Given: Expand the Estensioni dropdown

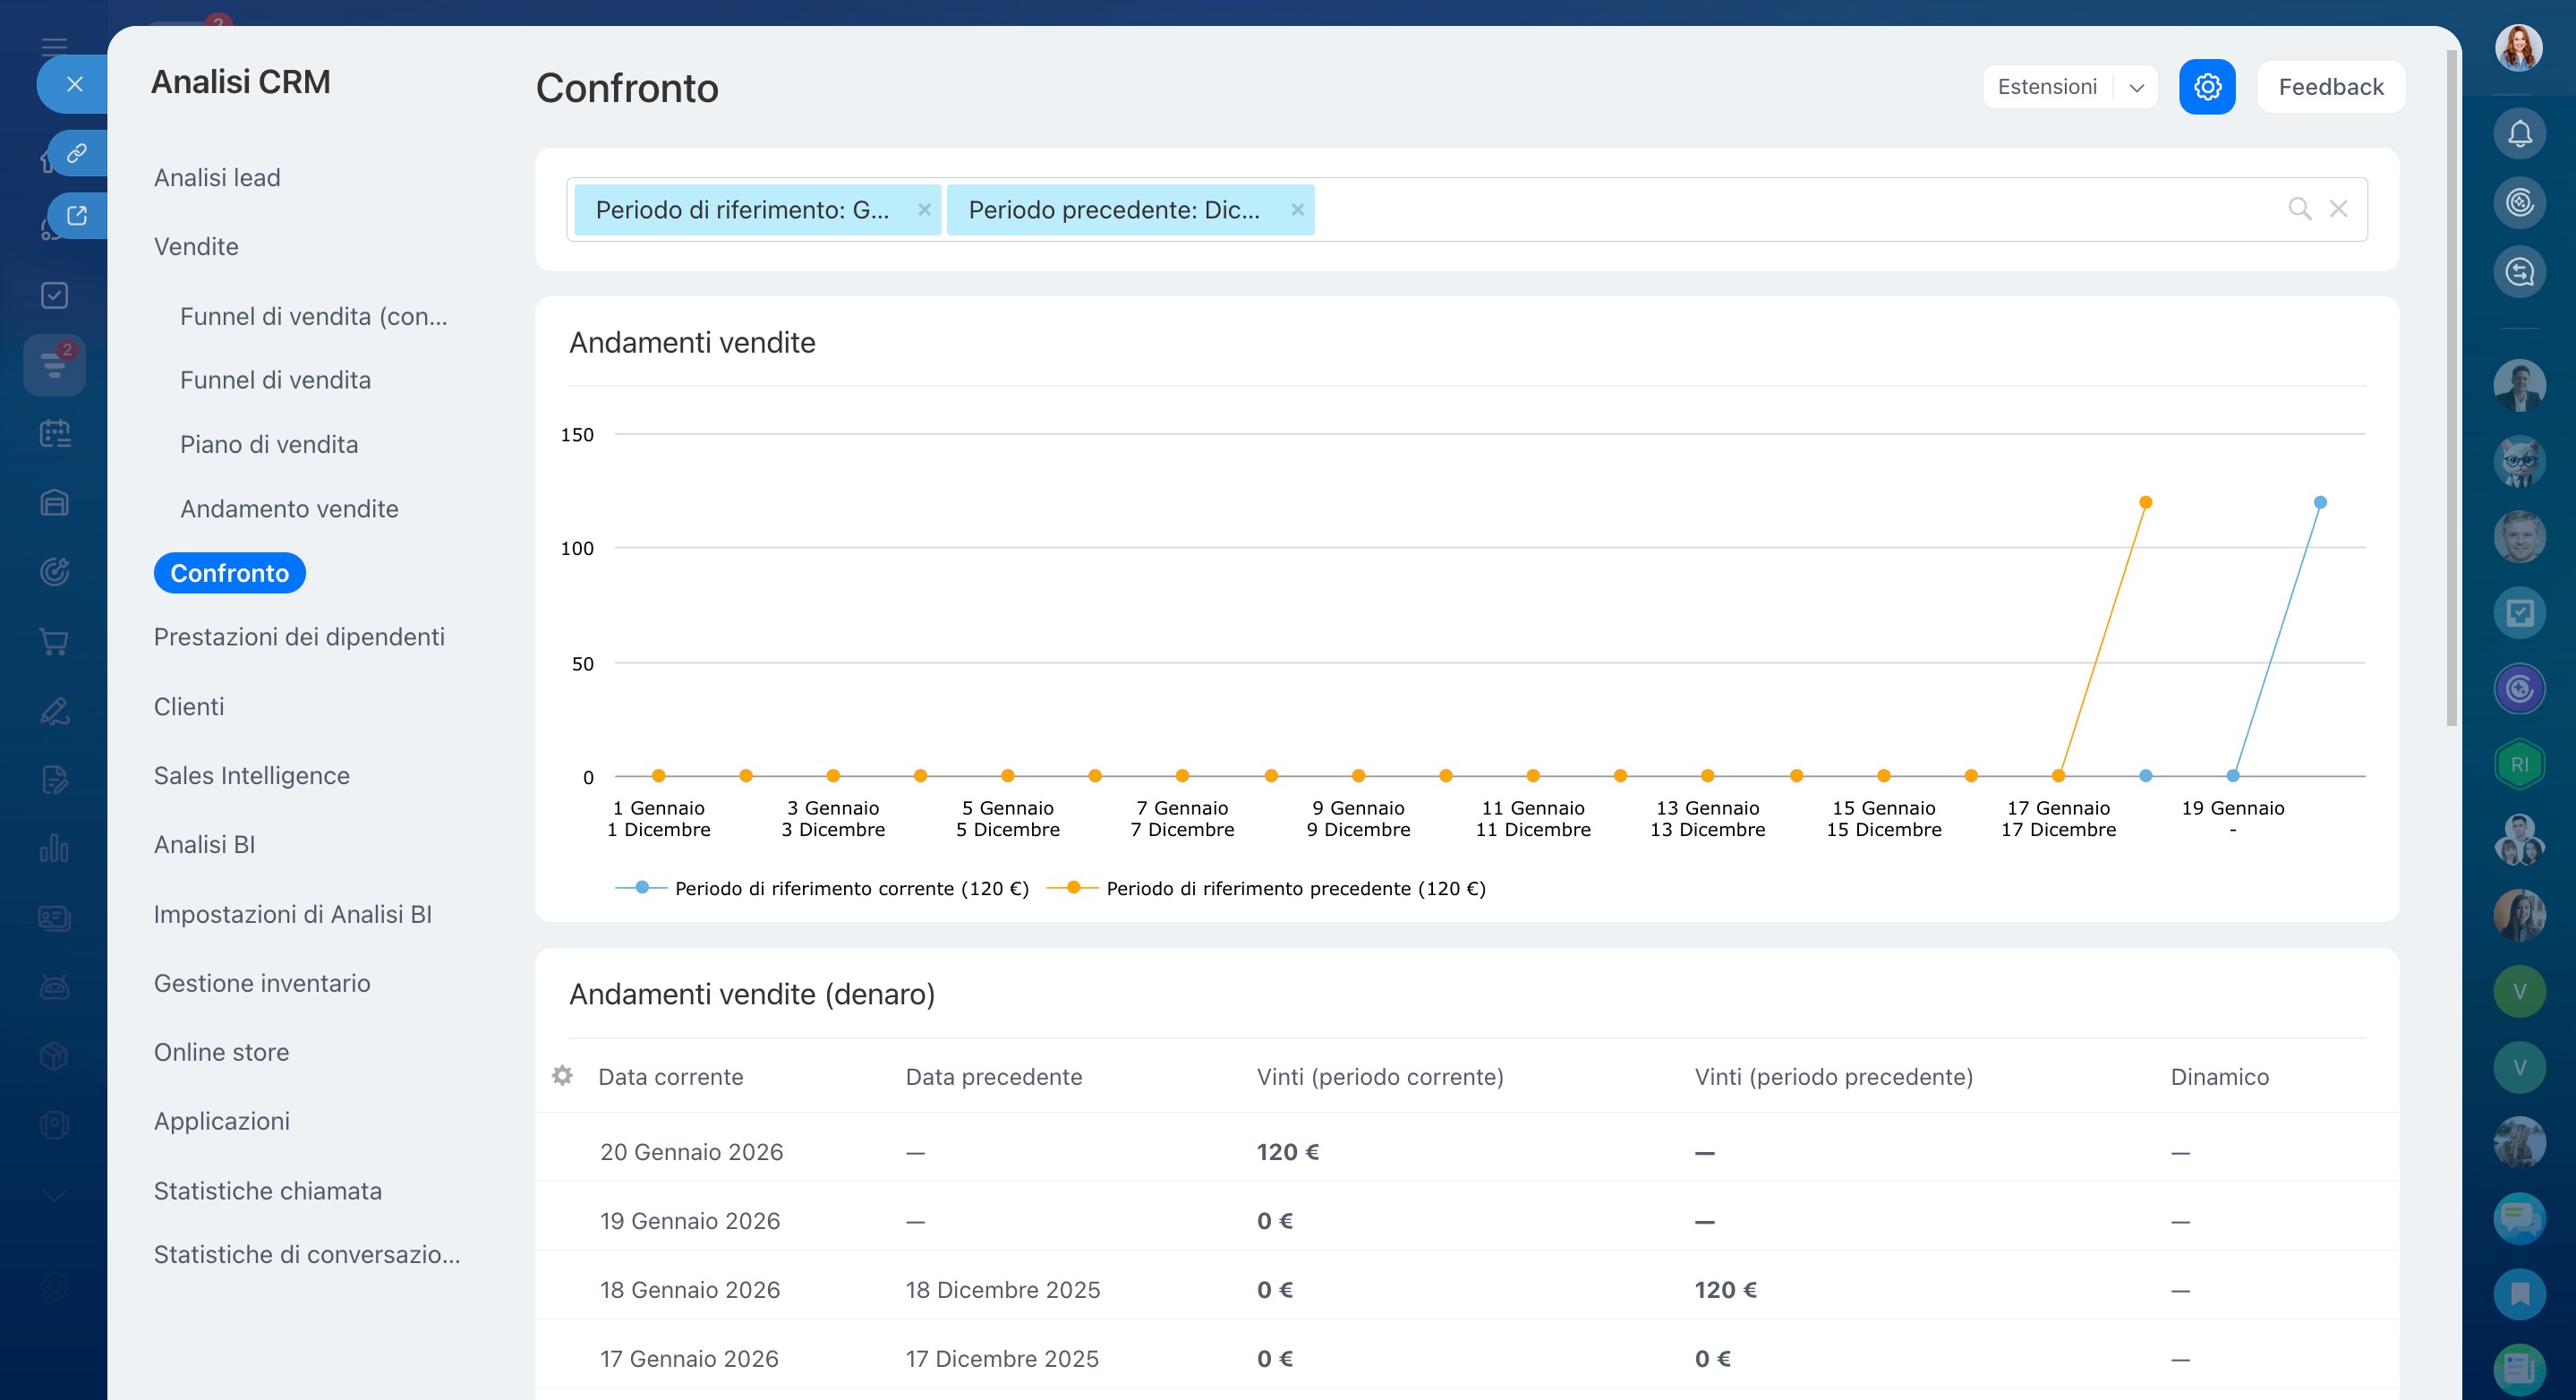Looking at the screenshot, I should tap(2136, 87).
